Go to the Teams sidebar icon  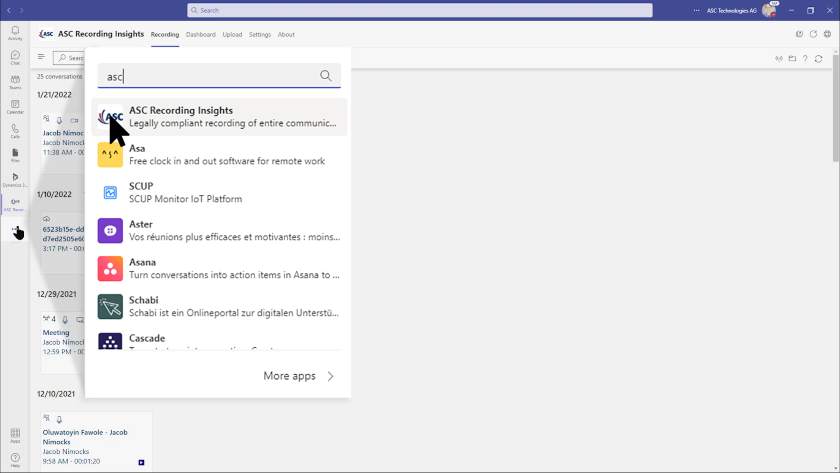pyautogui.click(x=15, y=82)
